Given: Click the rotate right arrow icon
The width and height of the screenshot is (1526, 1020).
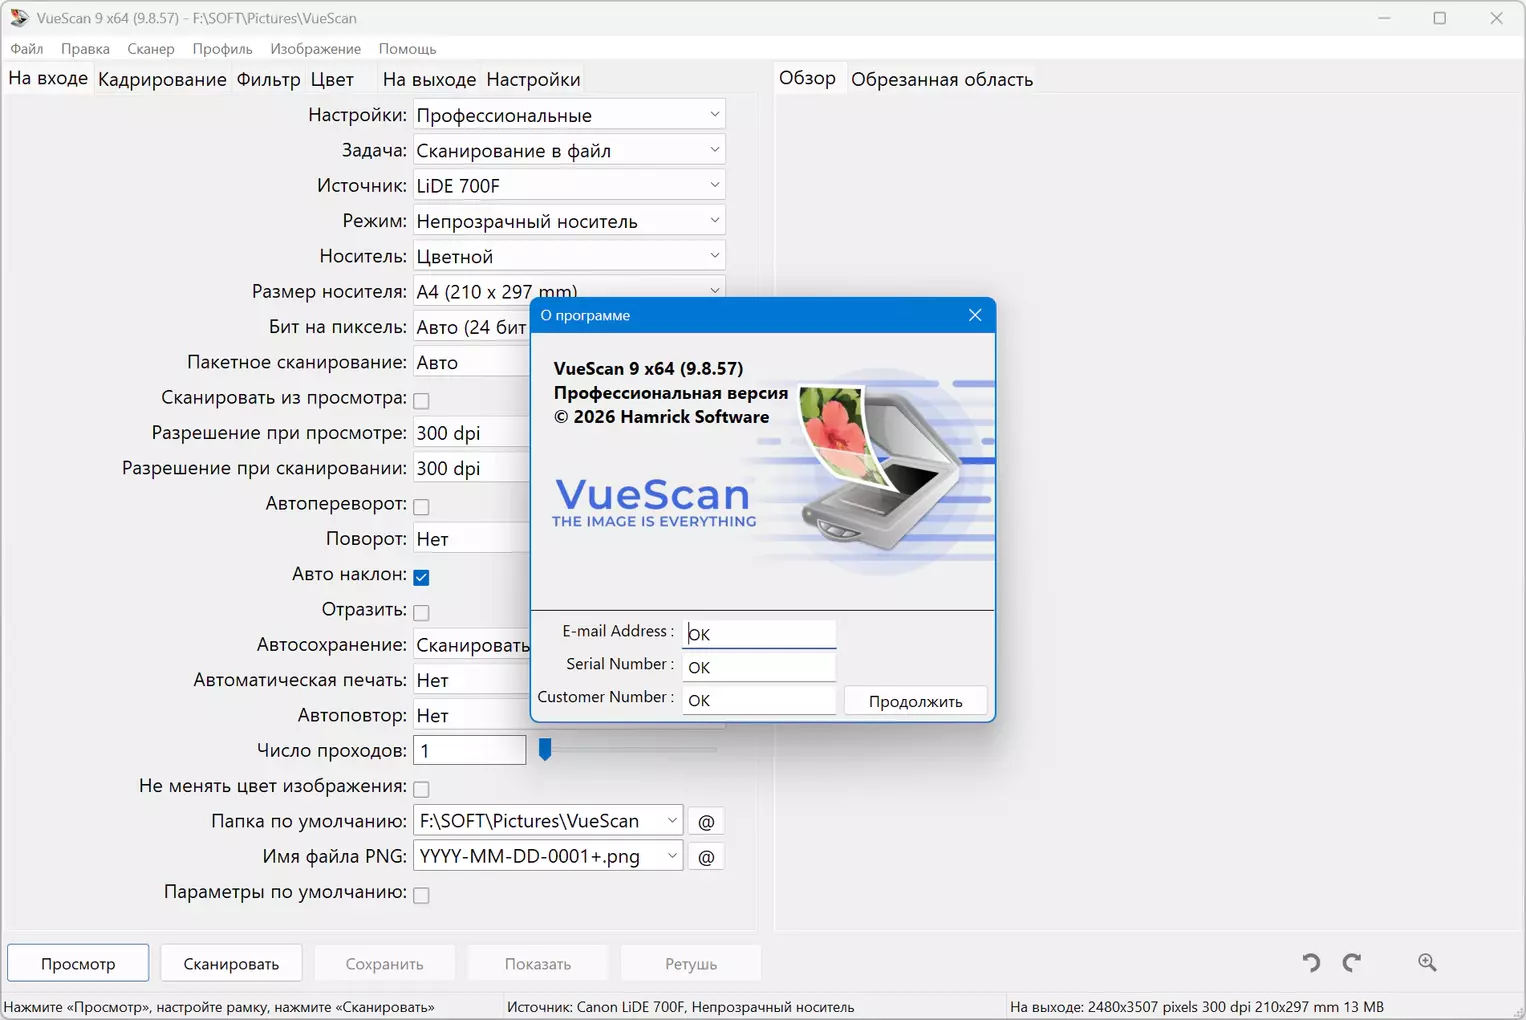Looking at the screenshot, I should [1352, 962].
